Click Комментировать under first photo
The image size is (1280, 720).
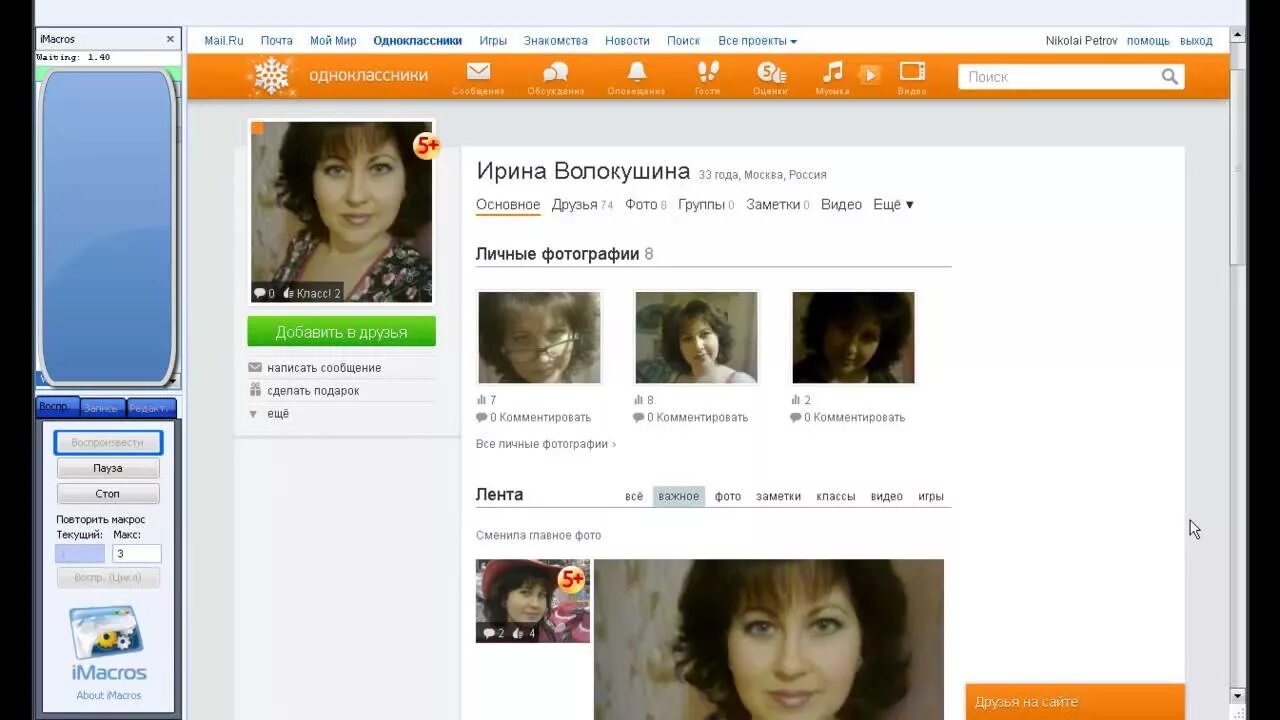545,417
